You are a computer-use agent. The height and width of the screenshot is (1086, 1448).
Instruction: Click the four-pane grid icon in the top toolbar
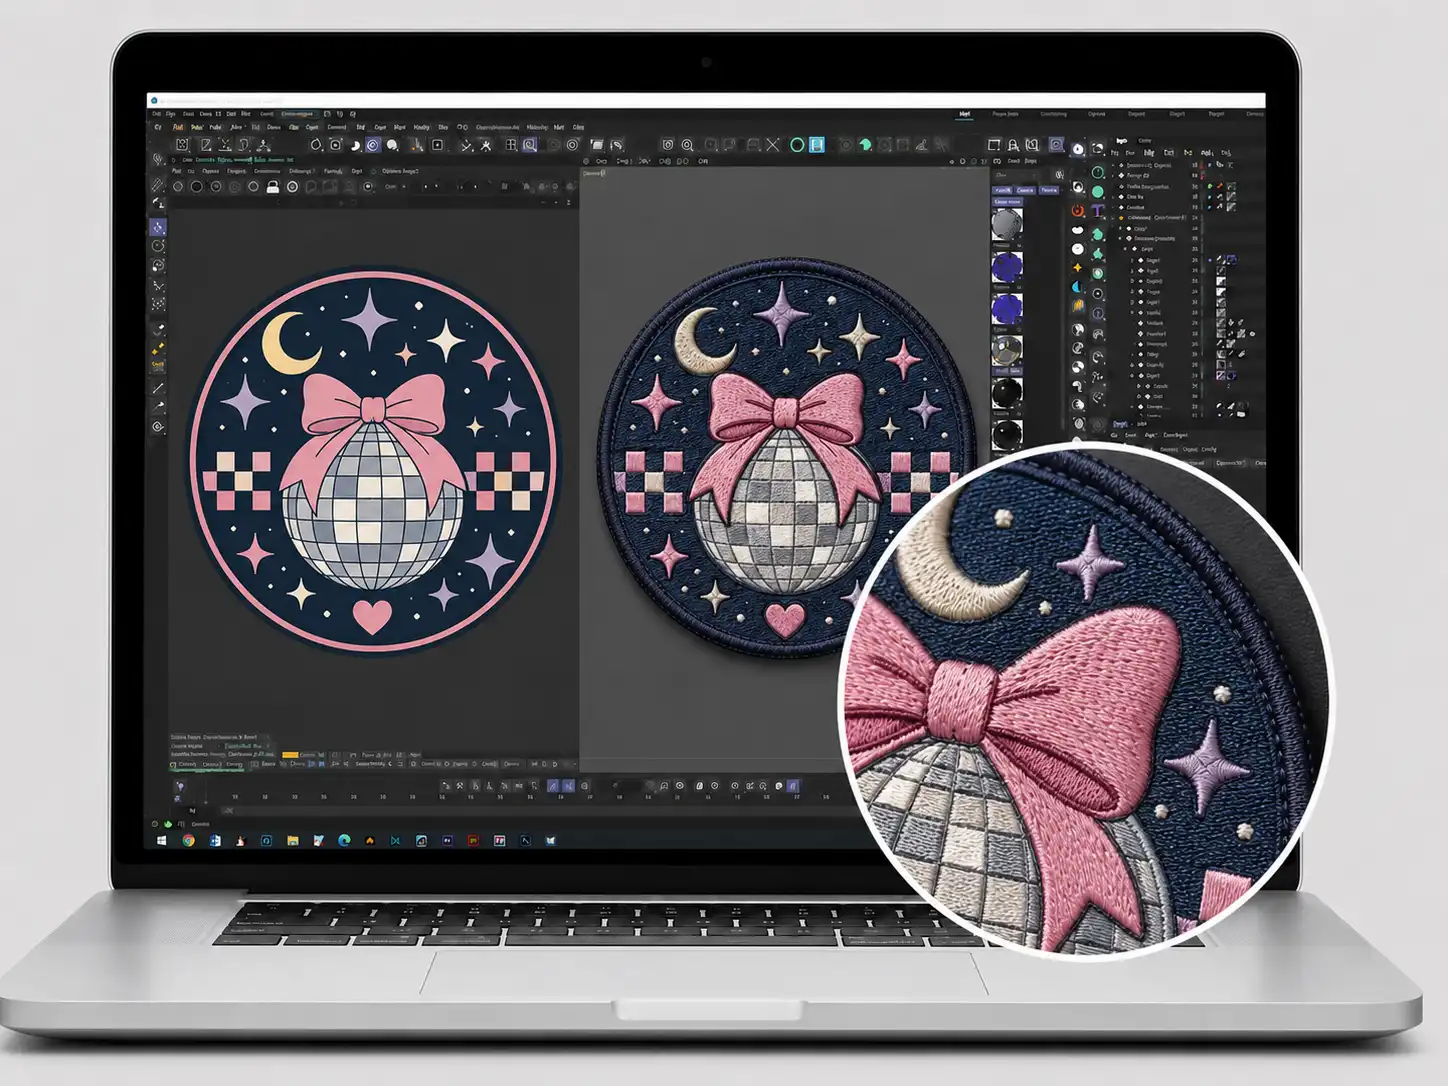(511, 145)
